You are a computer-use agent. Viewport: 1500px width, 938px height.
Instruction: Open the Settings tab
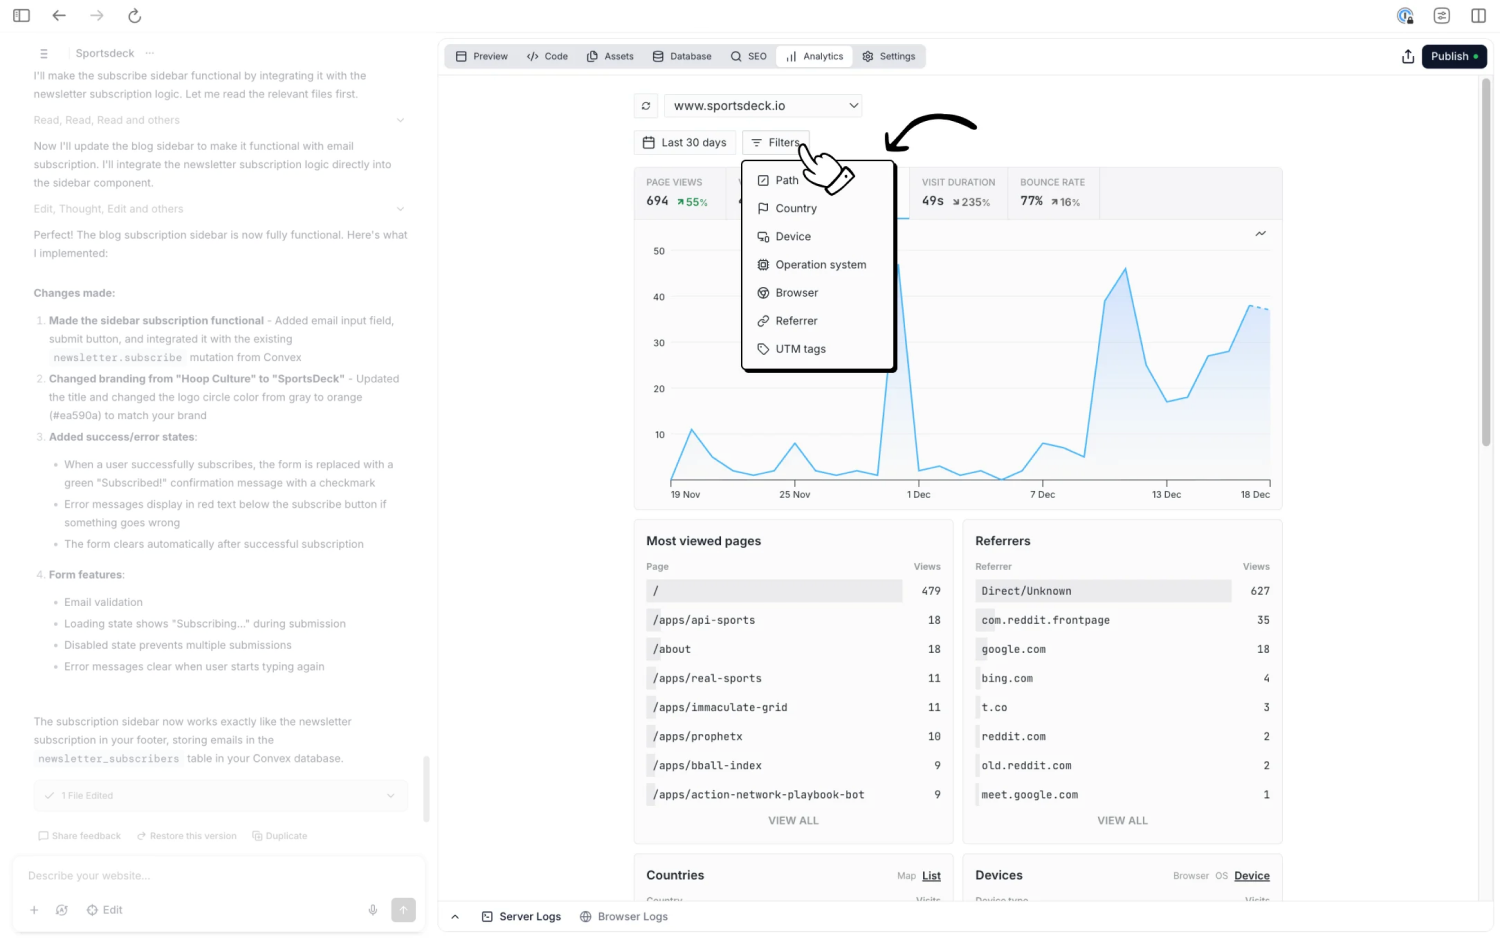point(889,56)
